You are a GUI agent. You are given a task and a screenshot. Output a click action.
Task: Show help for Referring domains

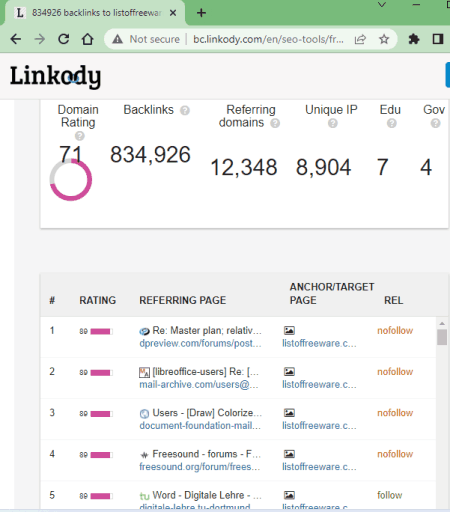[x=275, y=123]
